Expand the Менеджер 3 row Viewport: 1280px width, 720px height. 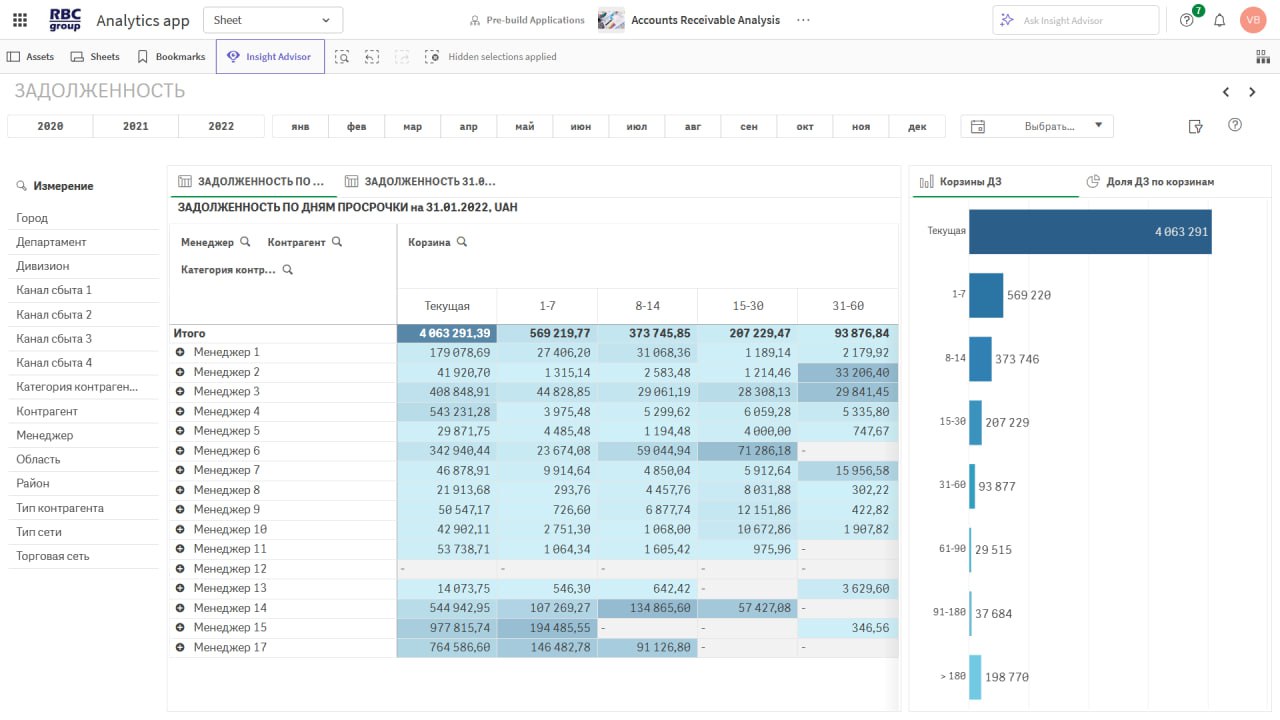click(180, 392)
